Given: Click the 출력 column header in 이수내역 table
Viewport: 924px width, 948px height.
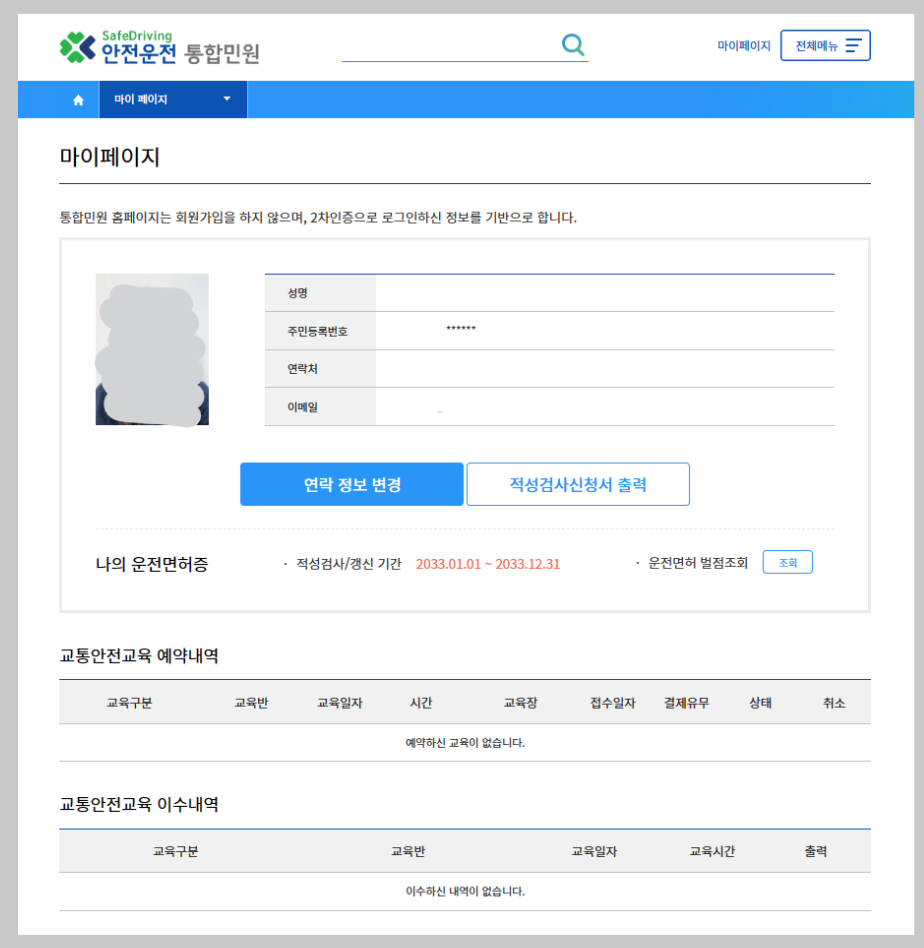Looking at the screenshot, I should 818,850.
